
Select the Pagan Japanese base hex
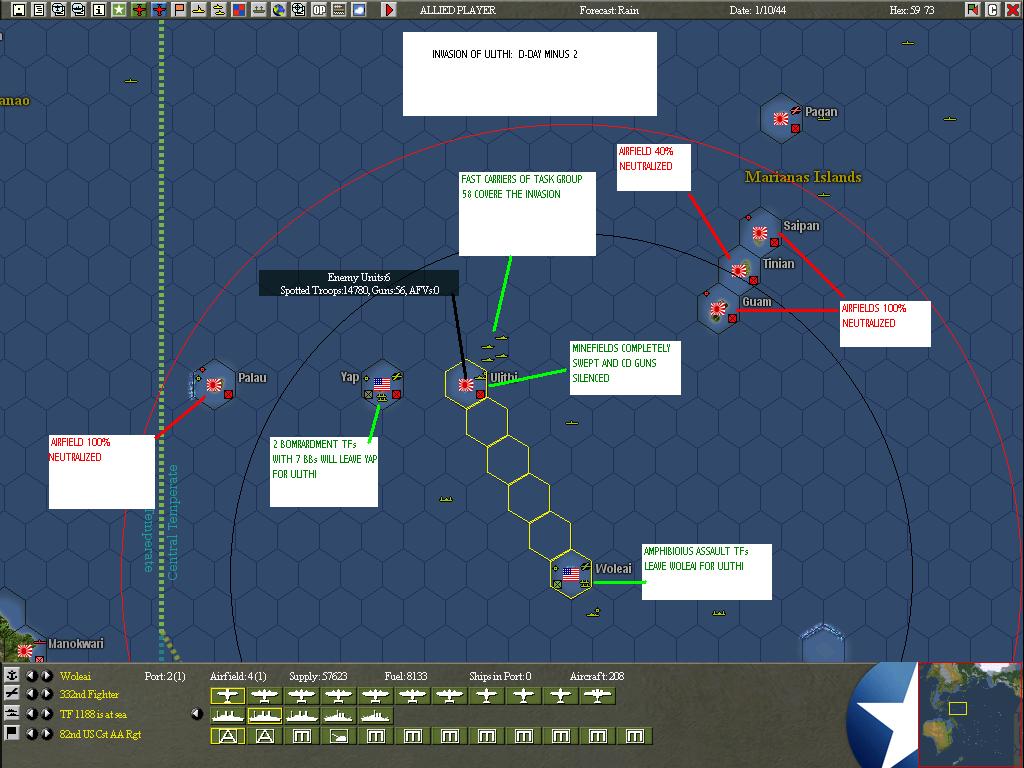pos(781,119)
